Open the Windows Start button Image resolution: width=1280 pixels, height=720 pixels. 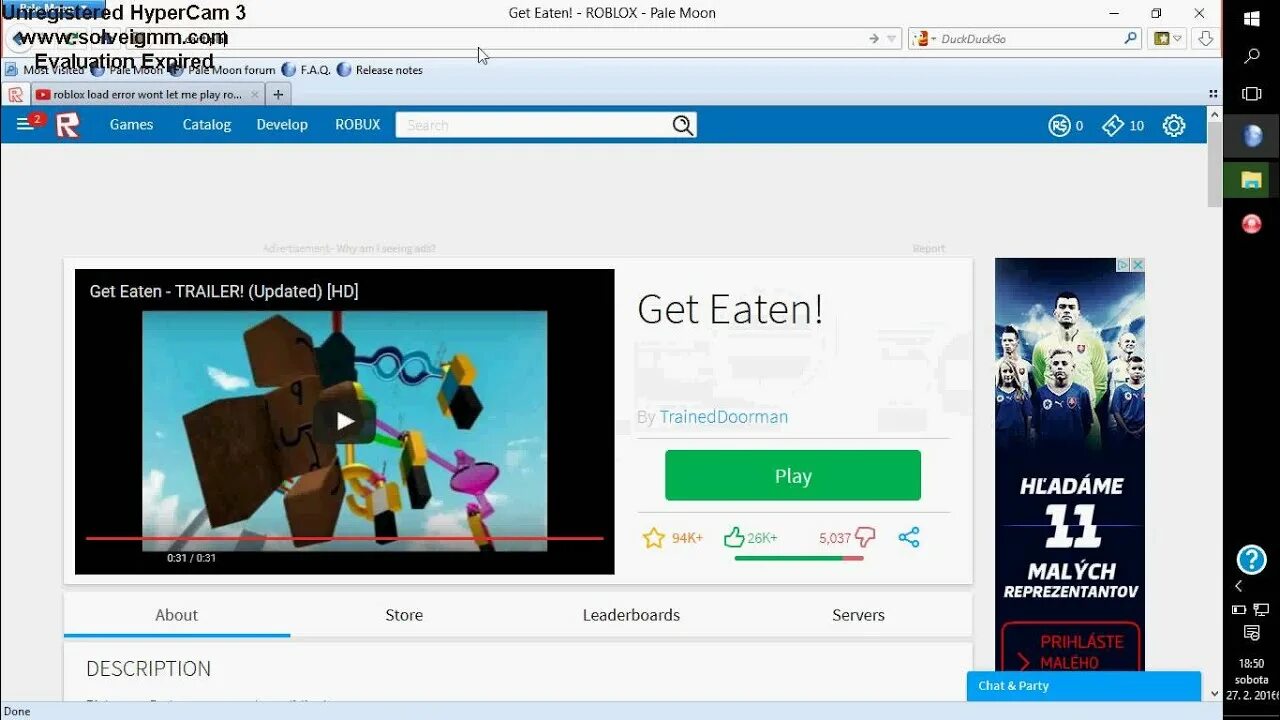(x=1251, y=19)
